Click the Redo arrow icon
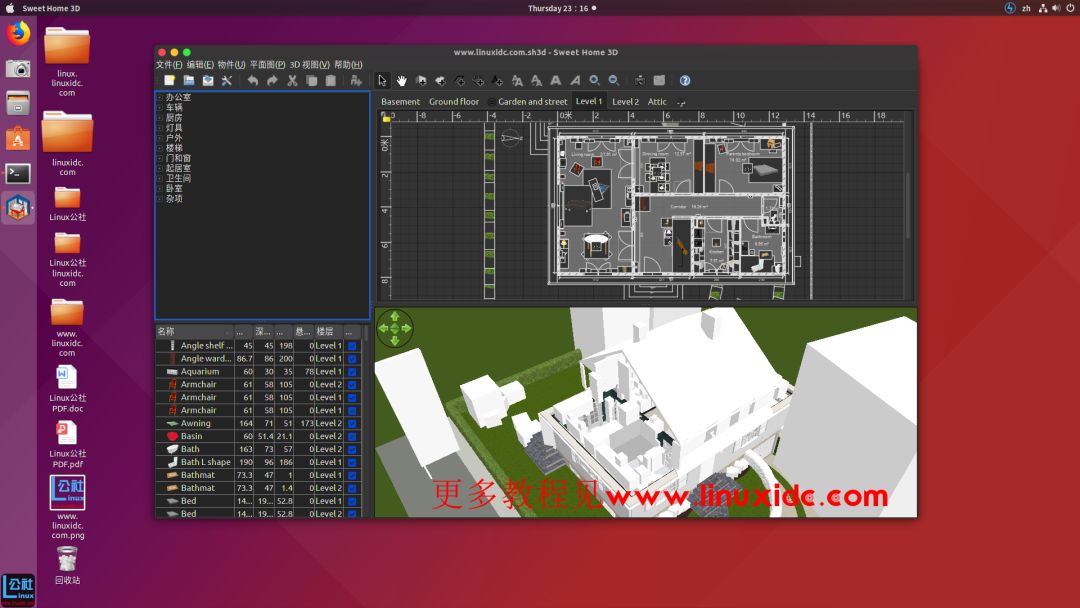 click(x=272, y=81)
